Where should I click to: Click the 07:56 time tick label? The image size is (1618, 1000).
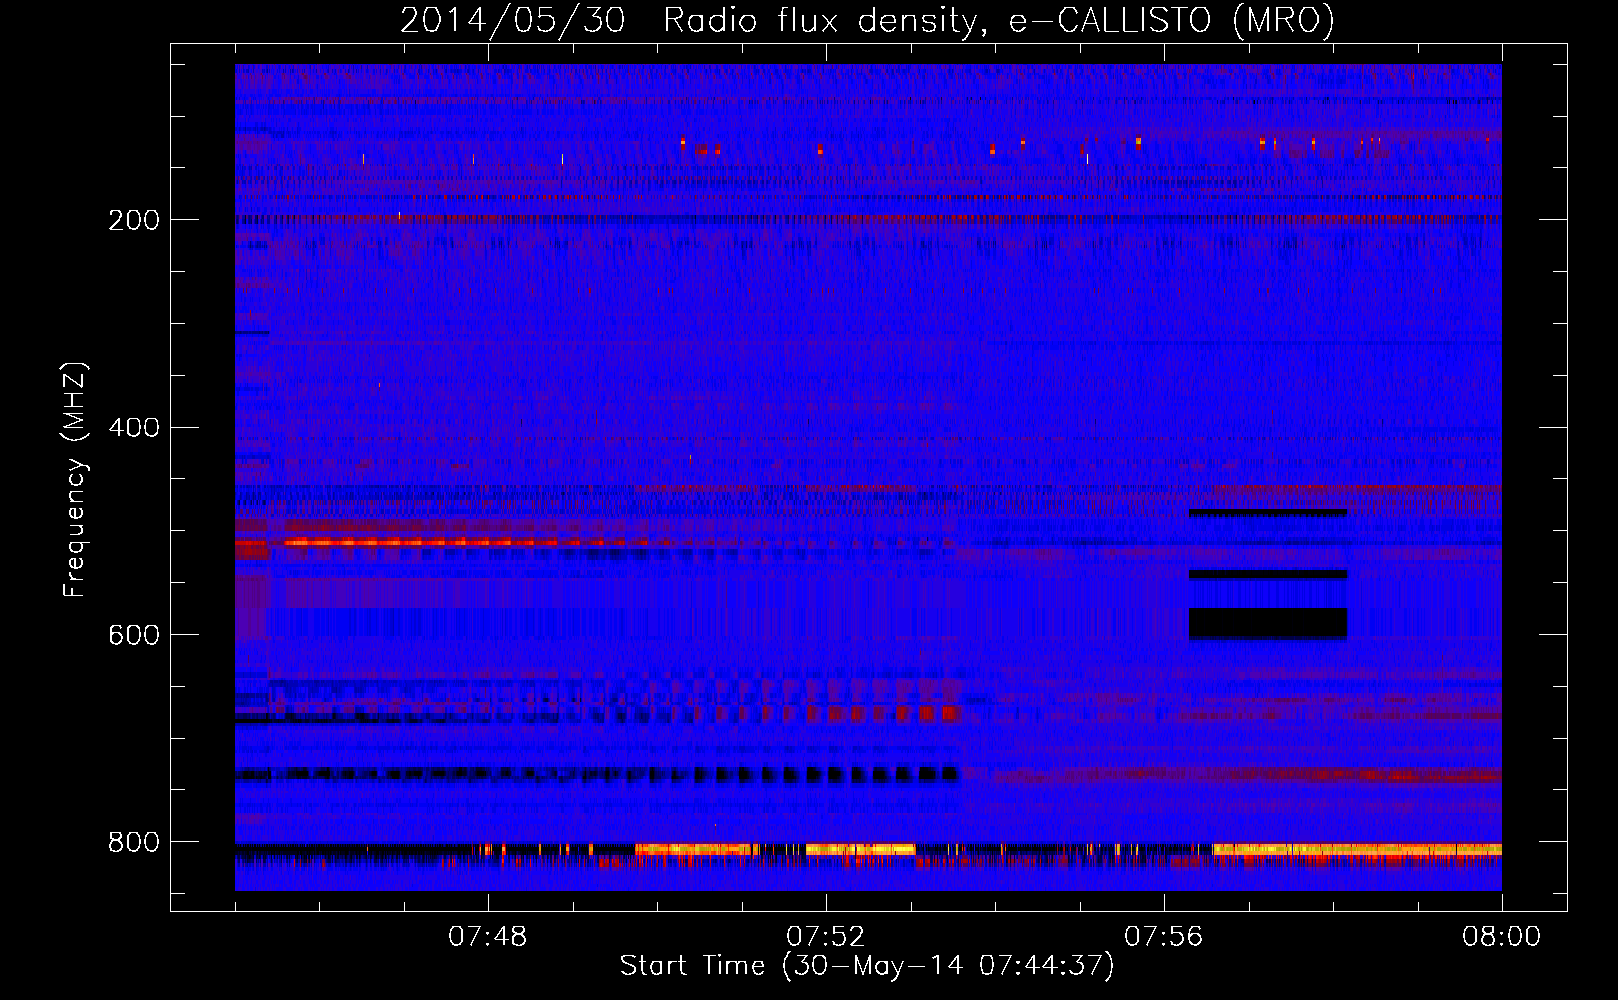[x=1164, y=937]
